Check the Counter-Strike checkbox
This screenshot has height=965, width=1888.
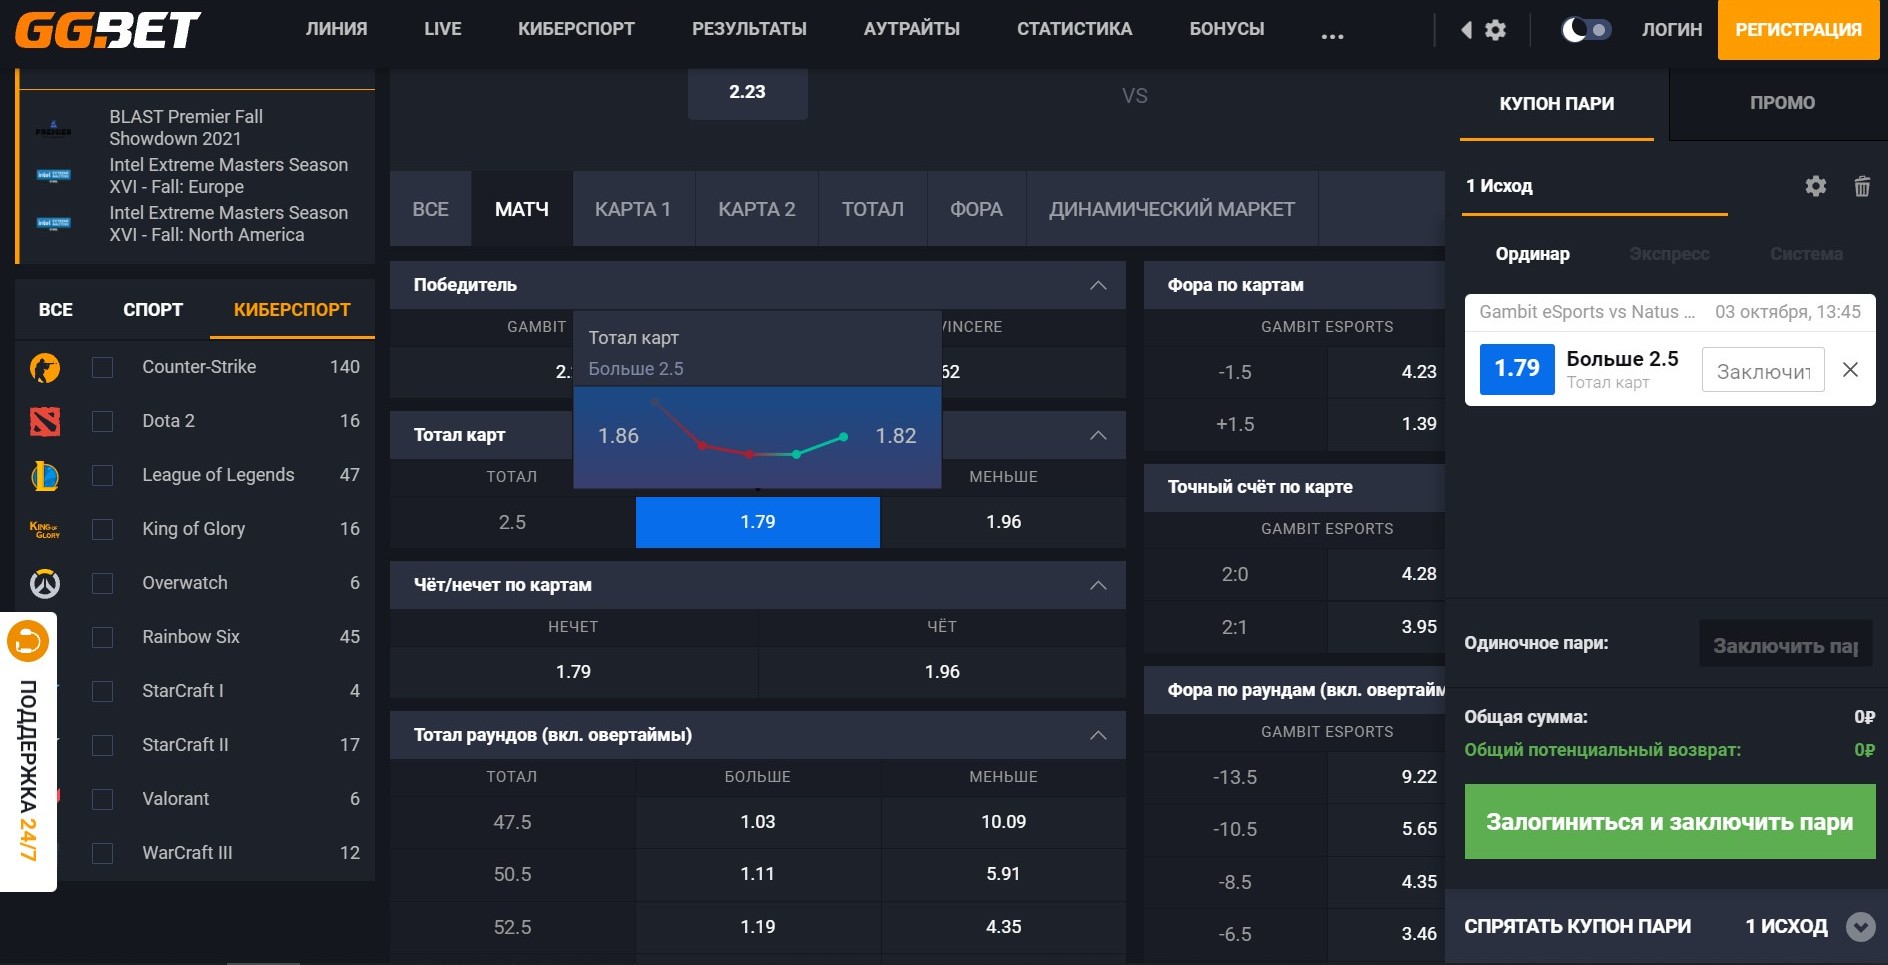pos(102,368)
